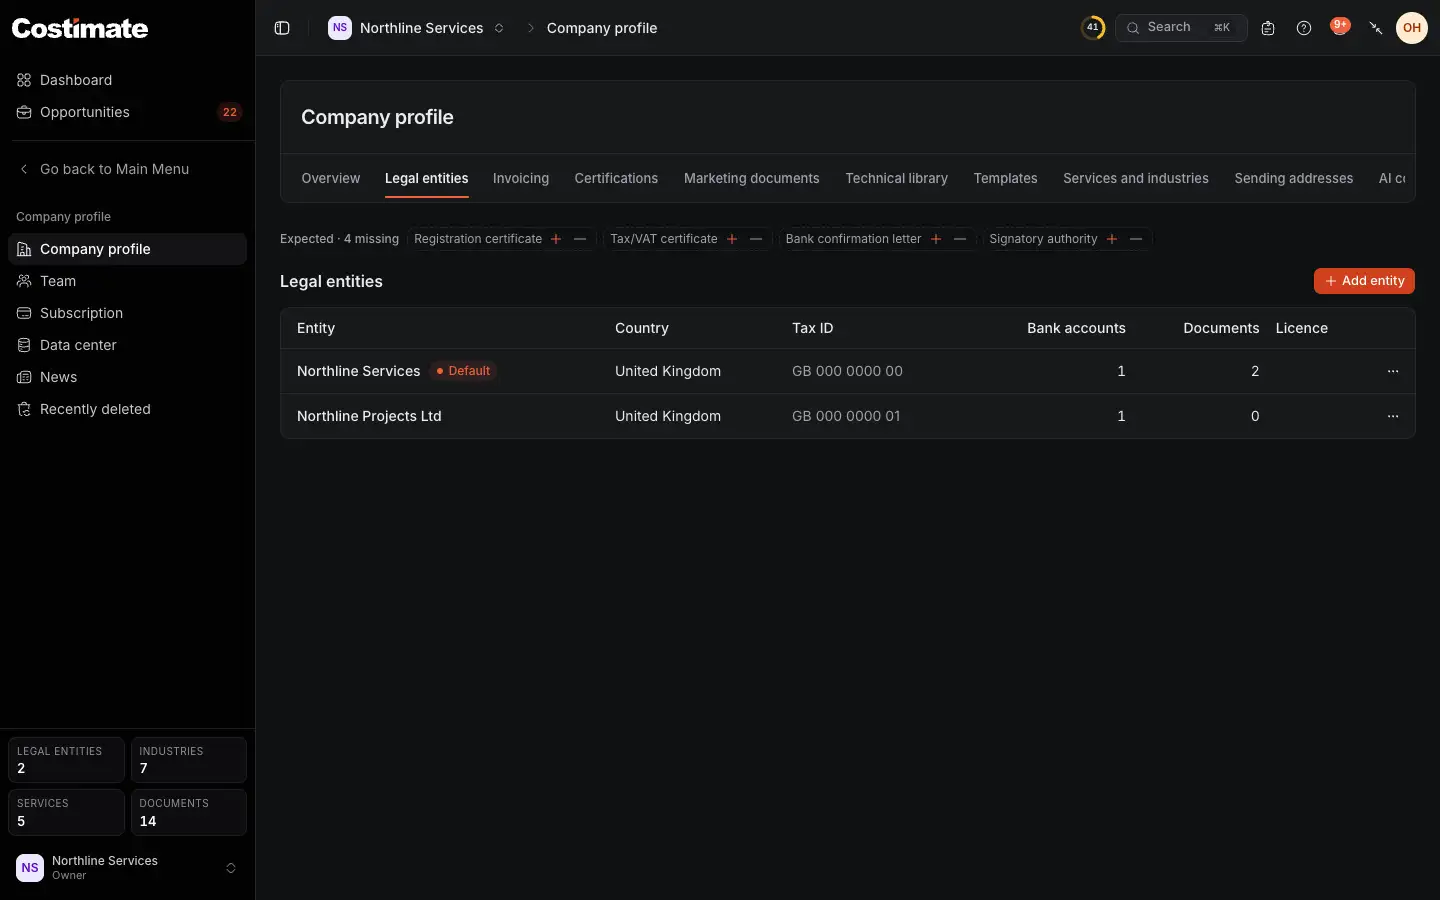Screen dimensions: 1440x900
Task: Click the Costimate logo
Action: point(80,28)
